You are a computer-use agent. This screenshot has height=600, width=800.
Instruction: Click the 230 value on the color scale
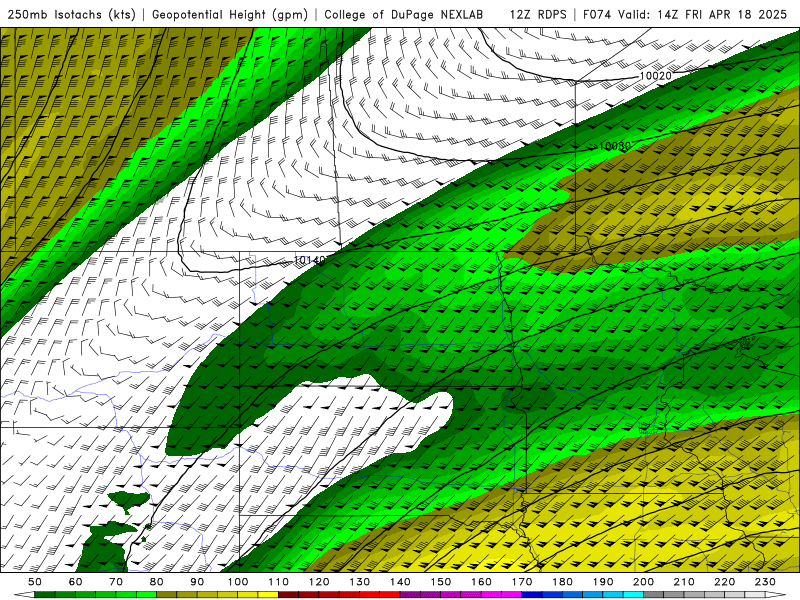point(765,582)
